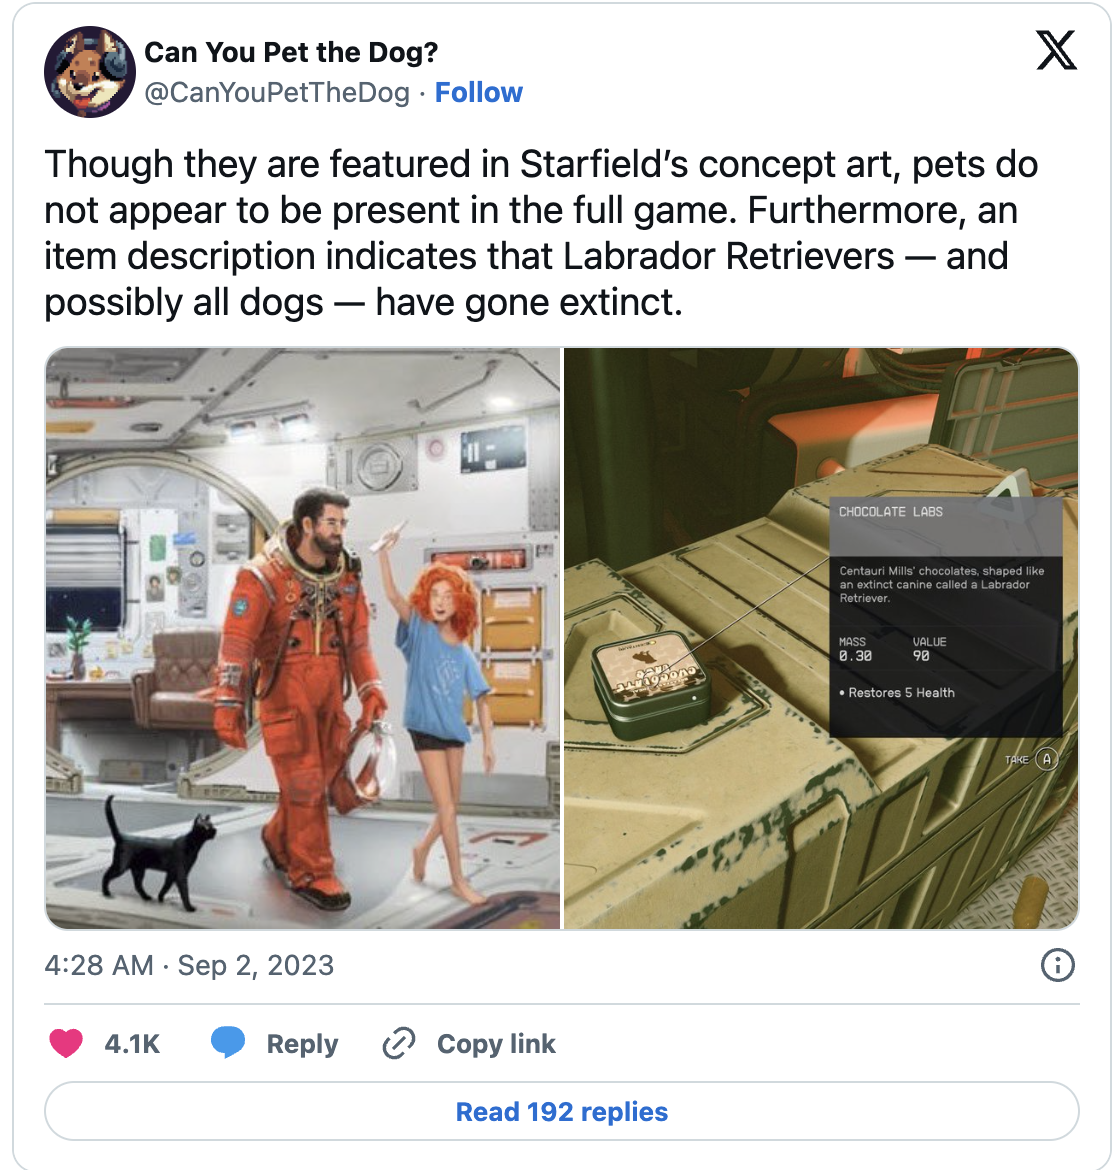The width and height of the screenshot is (1116, 1170).
Task: Click the Chocolate Labs item tooltip panel
Action: point(946,618)
